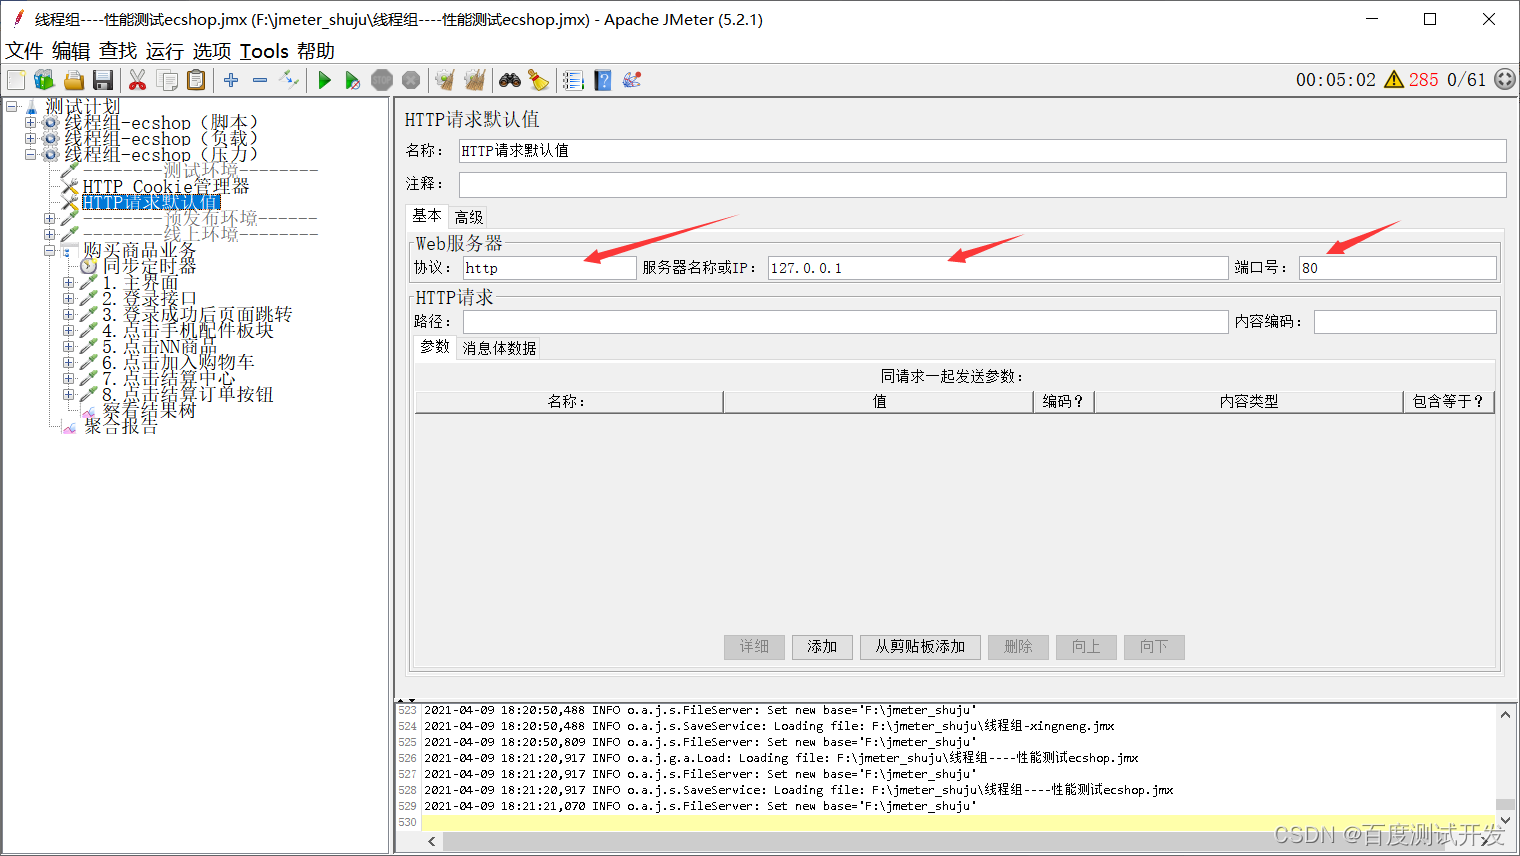Click the Clear single-broom icon

445,80
